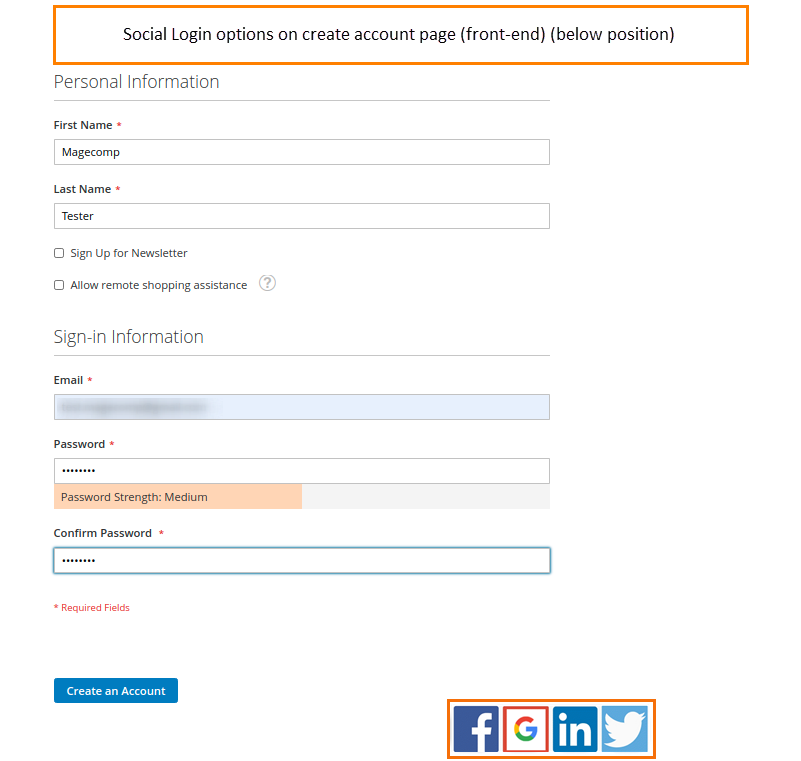Click the Confirm Password field
This screenshot has width=801, height=761.
click(x=300, y=560)
